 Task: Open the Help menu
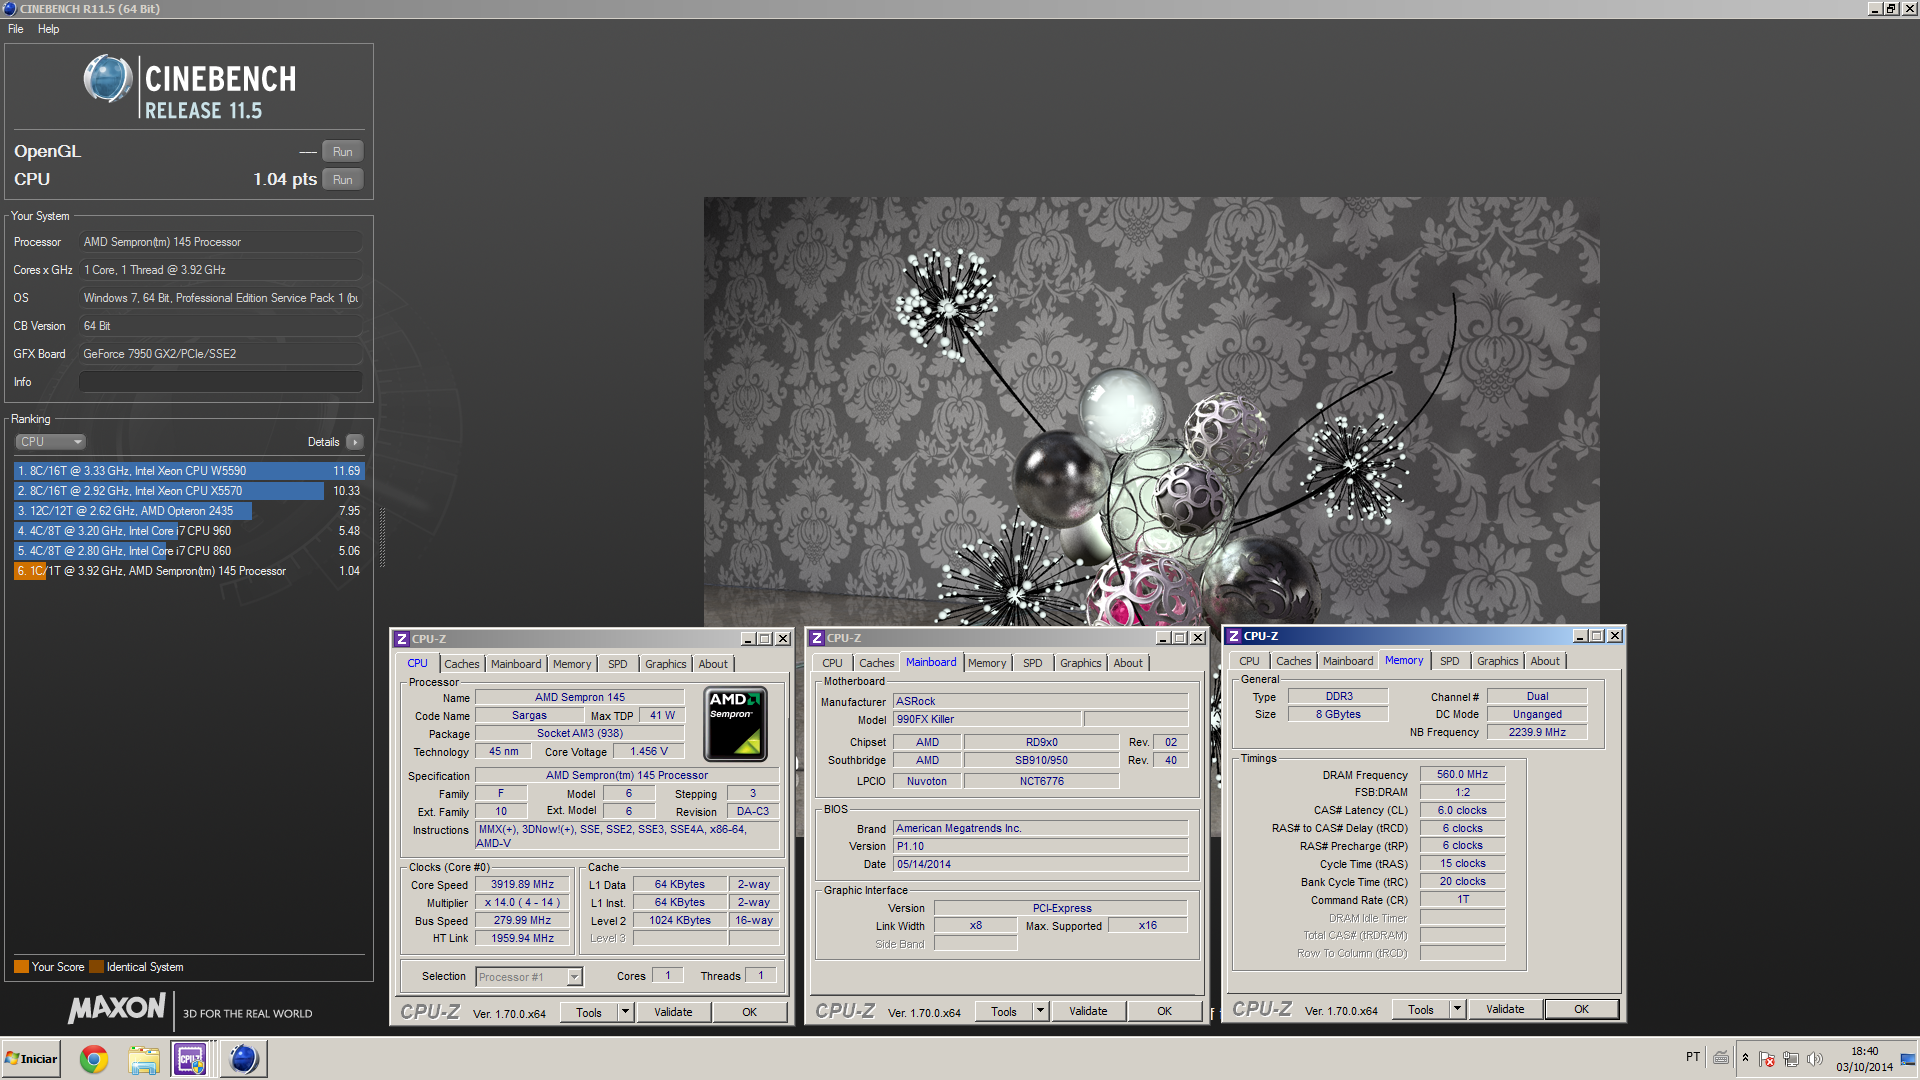[x=48, y=29]
